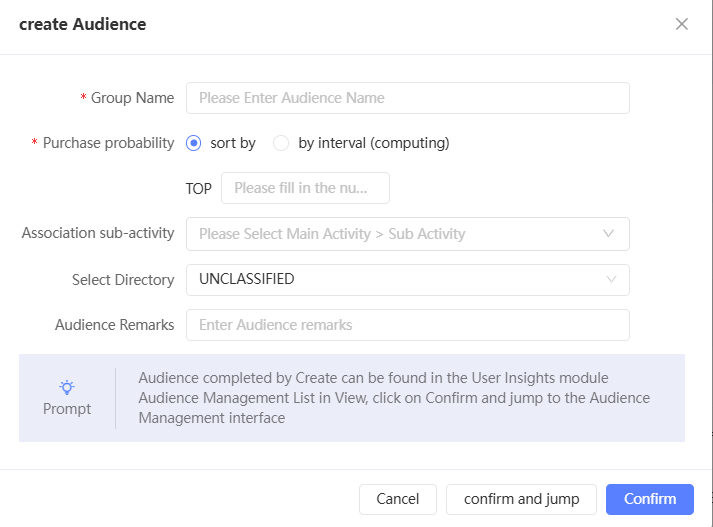
Task: Click the Group Name input field
Action: point(407,98)
